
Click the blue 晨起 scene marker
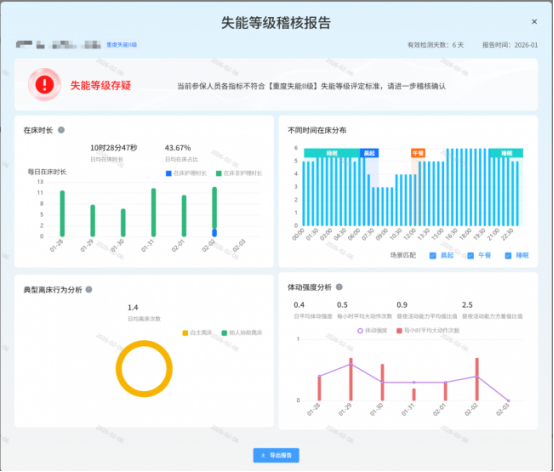(x=369, y=153)
